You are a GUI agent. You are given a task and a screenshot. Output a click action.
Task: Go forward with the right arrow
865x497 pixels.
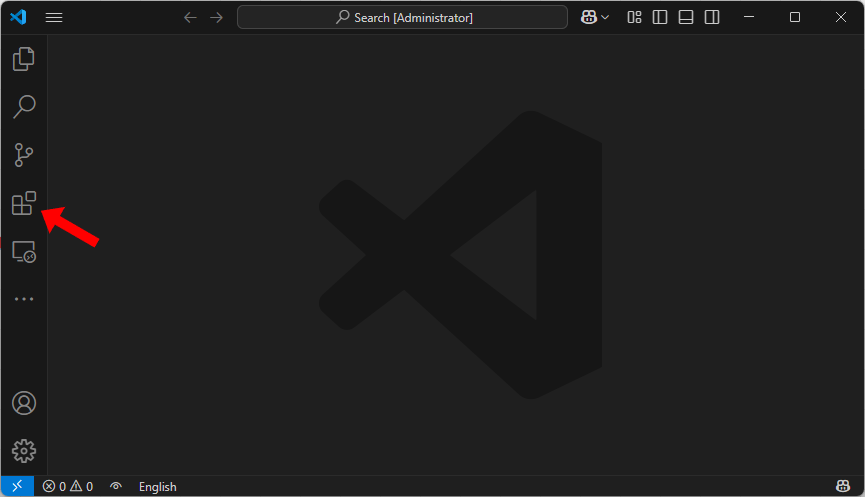216,18
